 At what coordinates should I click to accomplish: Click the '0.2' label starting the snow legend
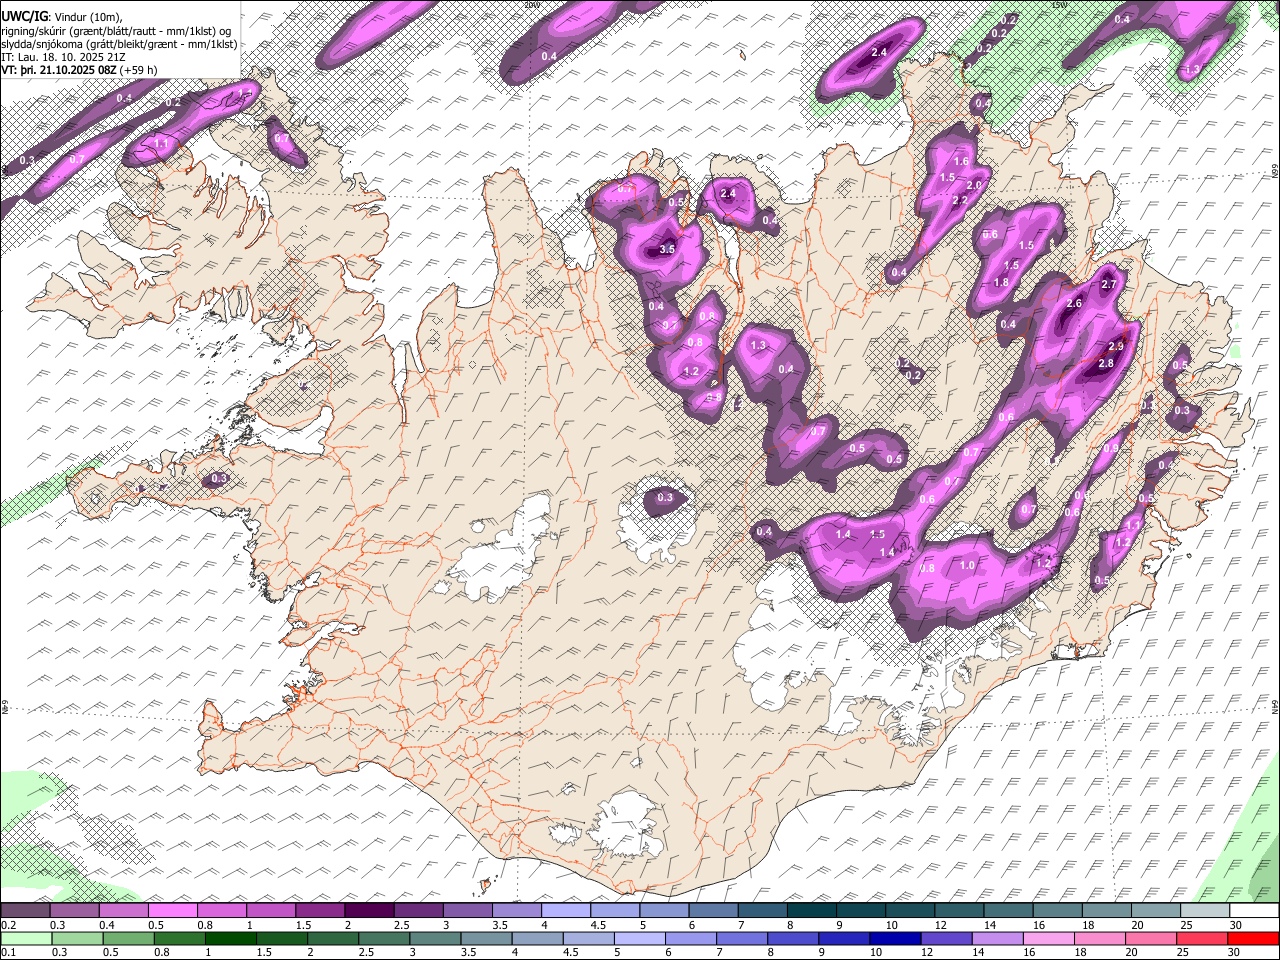[8, 925]
